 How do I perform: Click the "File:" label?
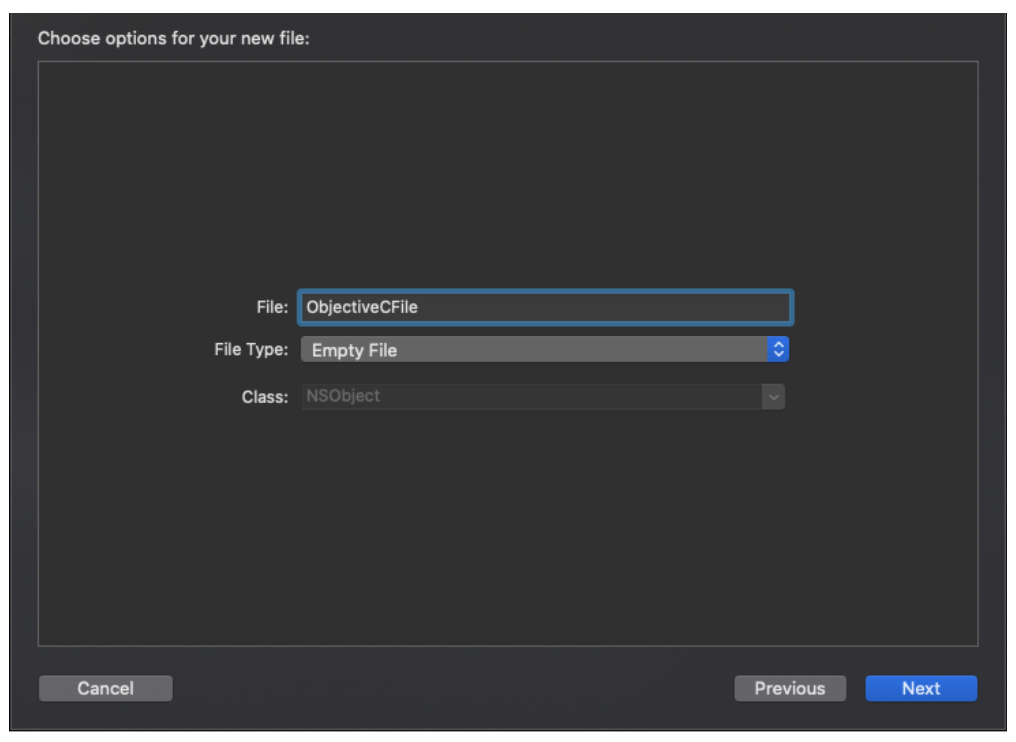pos(272,307)
